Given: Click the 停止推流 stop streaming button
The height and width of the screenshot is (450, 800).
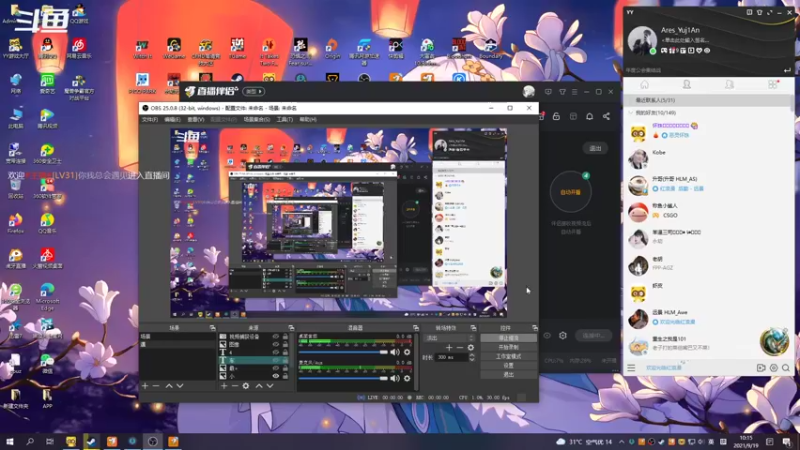Looking at the screenshot, I should coord(508,338).
